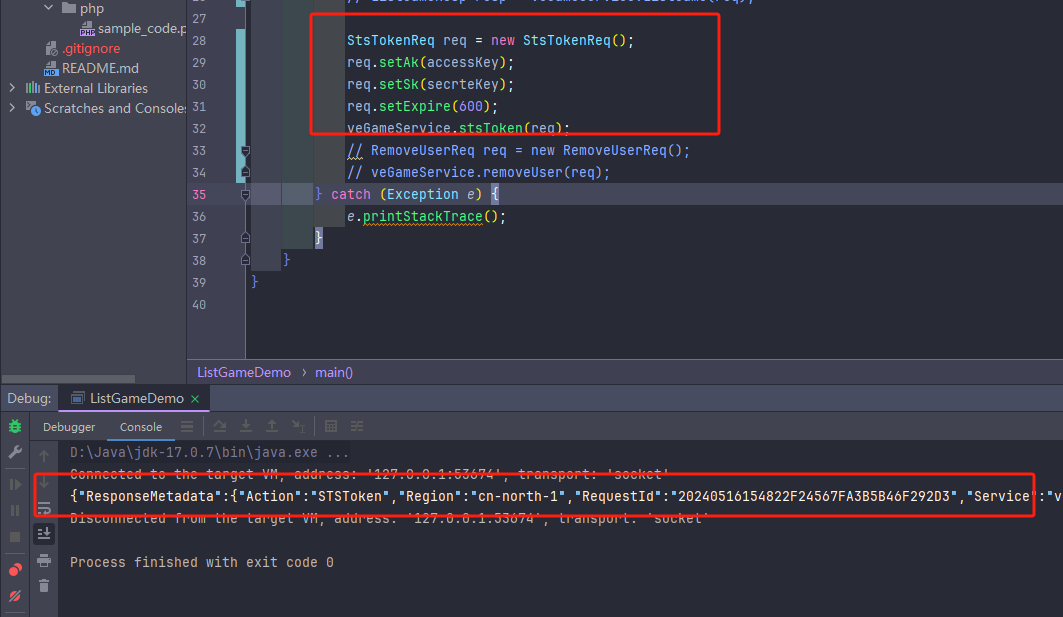Click the Pause Program icon
This screenshot has width=1063, height=617.
click(x=15, y=510)
